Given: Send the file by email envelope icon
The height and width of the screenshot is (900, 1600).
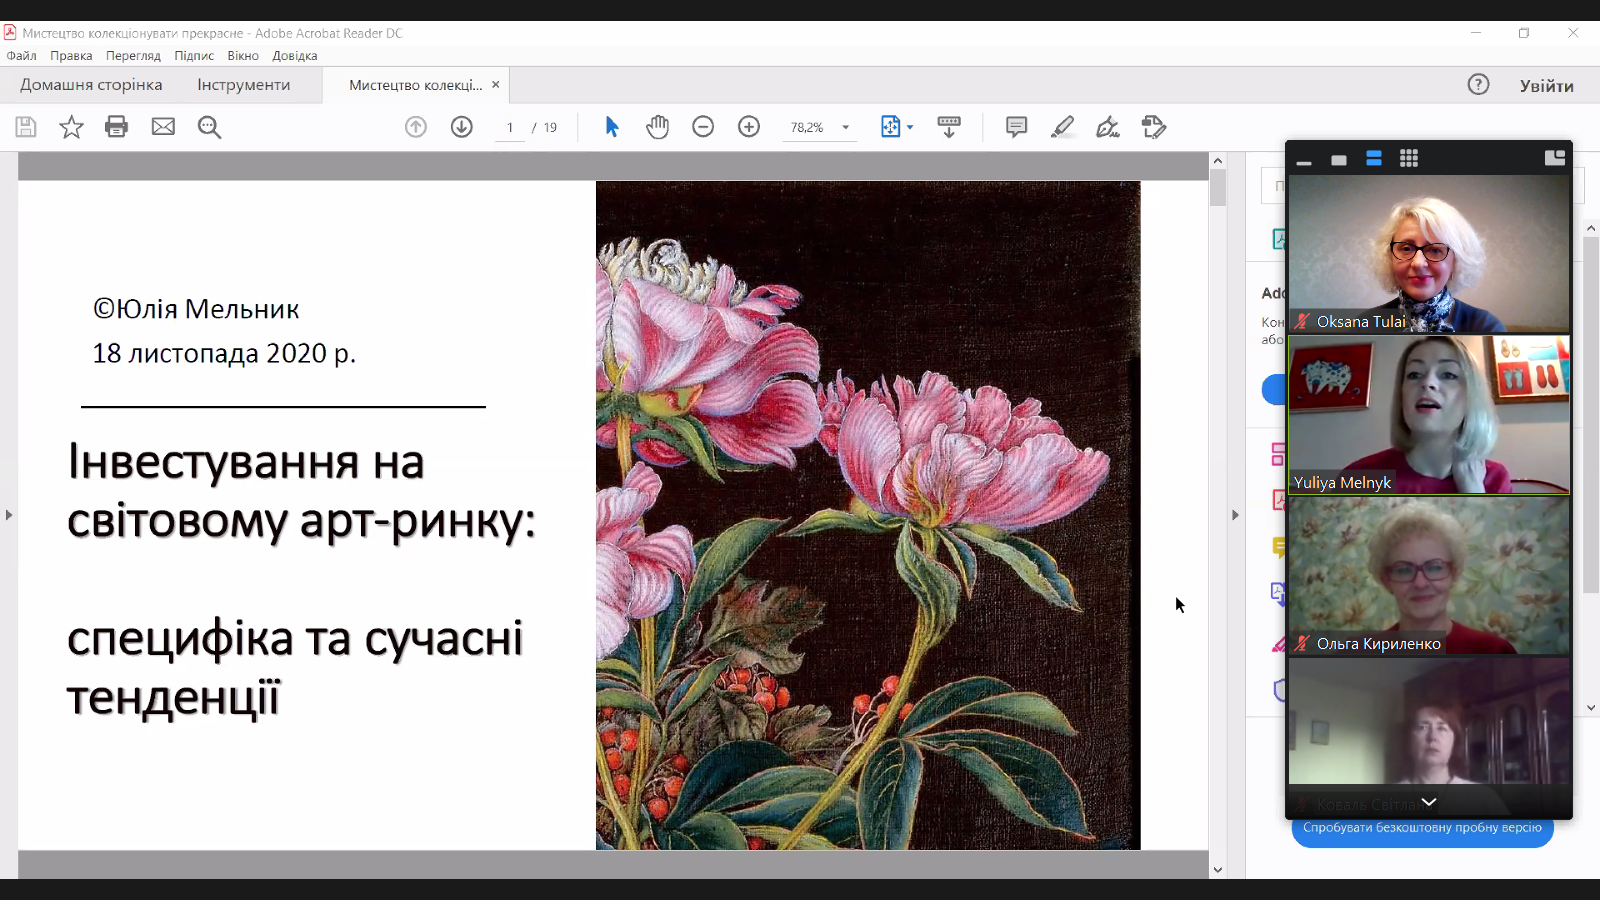Looking at the screenshot, I should pos(163,127).
